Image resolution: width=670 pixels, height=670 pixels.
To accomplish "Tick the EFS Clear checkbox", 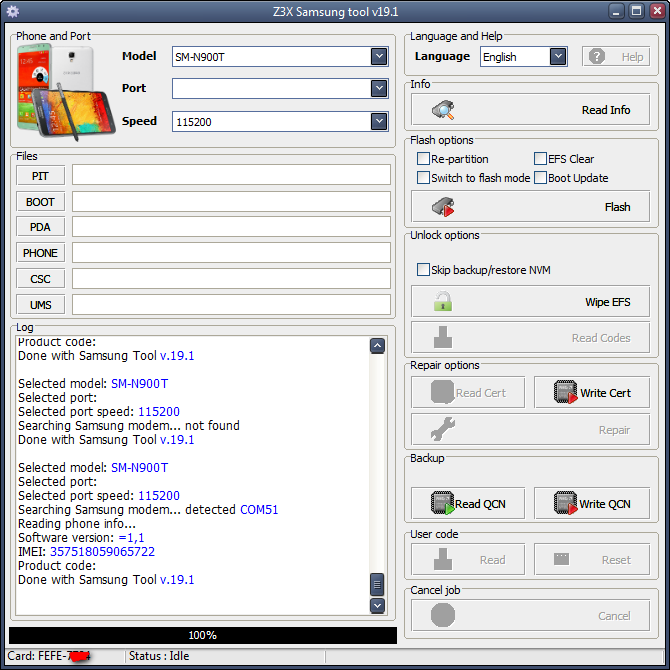I will (x=540, y=159).
